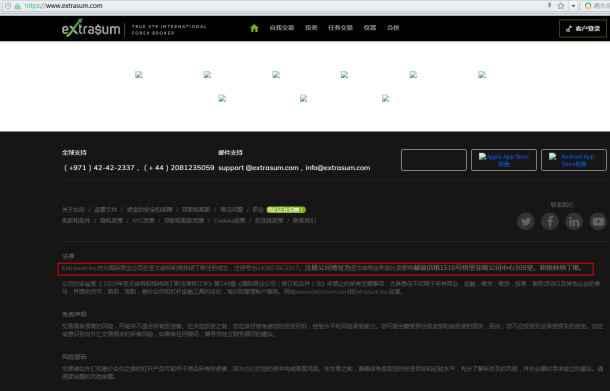Click the 邮件支持 email support heading
610x391 pixels.
[x=230, y=153]
